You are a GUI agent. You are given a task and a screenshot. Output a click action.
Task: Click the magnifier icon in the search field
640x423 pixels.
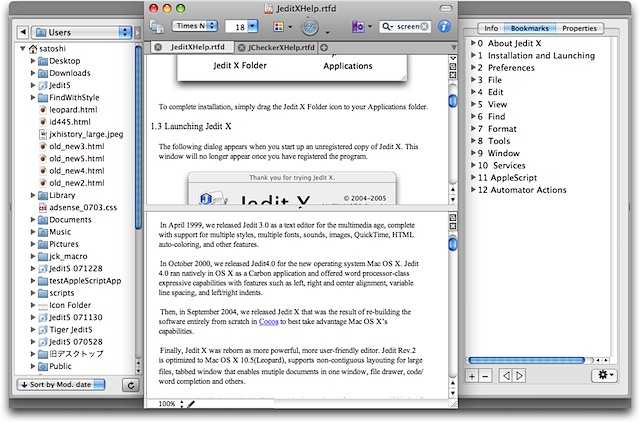[x=385, y=27]
